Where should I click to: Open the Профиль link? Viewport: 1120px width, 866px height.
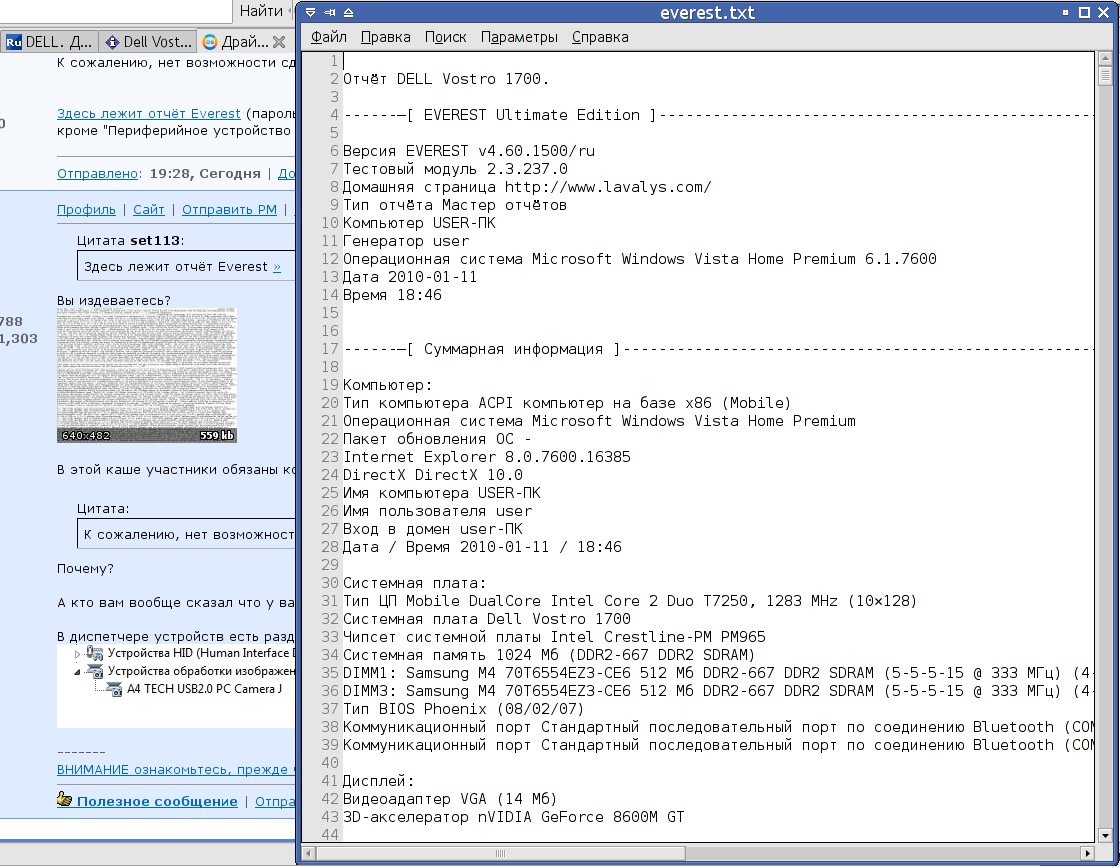[86, 209]
